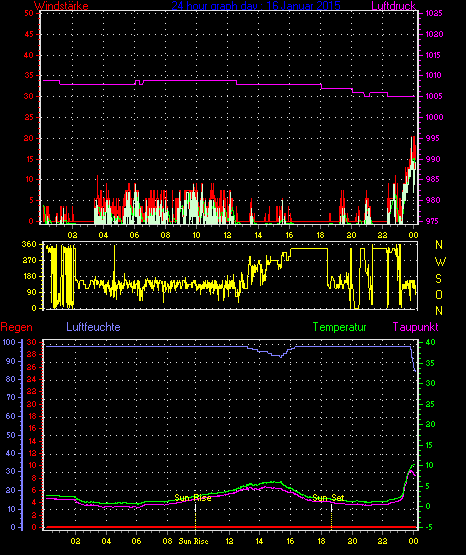Click the red 40 wind speed axis value
Viewport: 466px width, 555px height.
tap(29, 55)
